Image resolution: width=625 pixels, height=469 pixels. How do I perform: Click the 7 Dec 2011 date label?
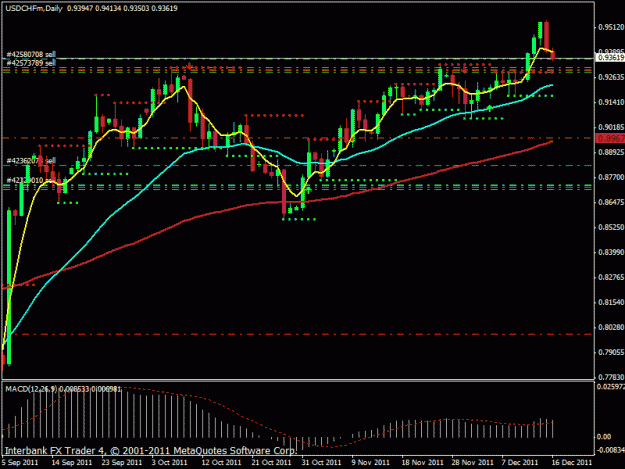[520, 462]
